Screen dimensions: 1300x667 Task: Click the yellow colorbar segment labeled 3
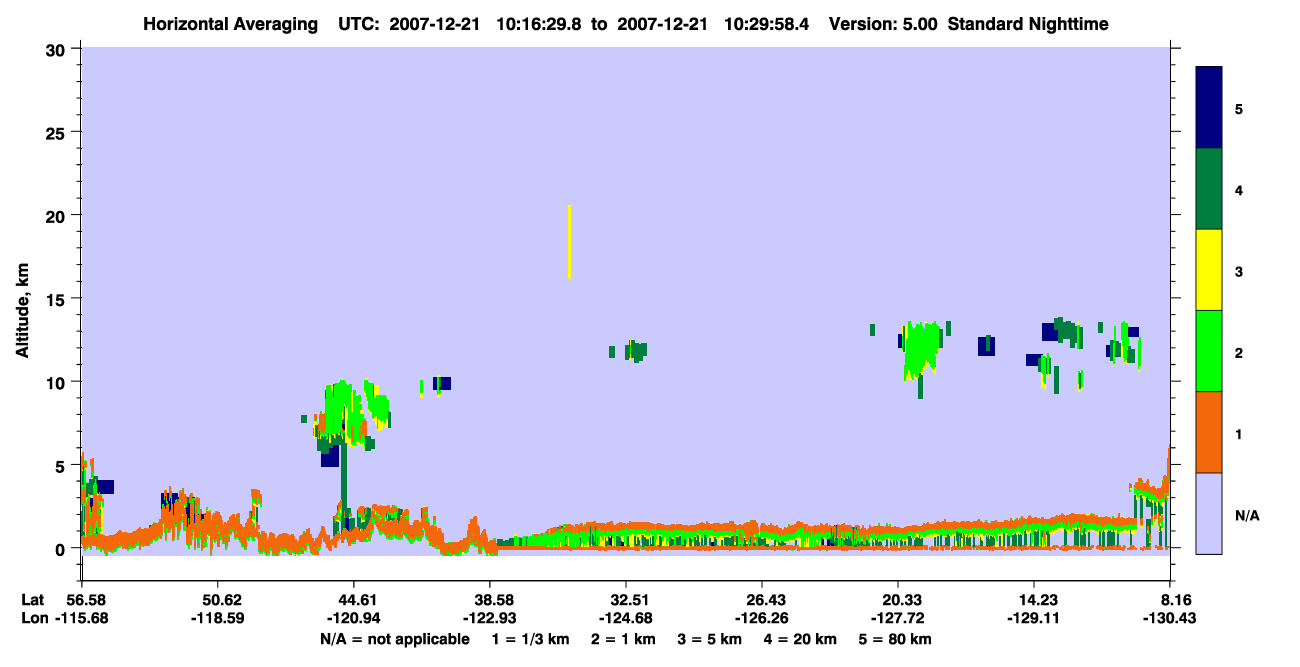pyautogui.click(x=1209, y=270)
